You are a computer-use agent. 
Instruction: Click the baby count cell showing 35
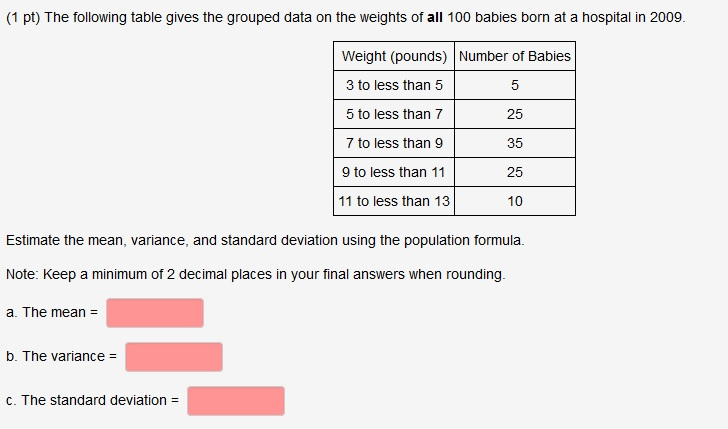pyautogui.click(x=515, y=143)
